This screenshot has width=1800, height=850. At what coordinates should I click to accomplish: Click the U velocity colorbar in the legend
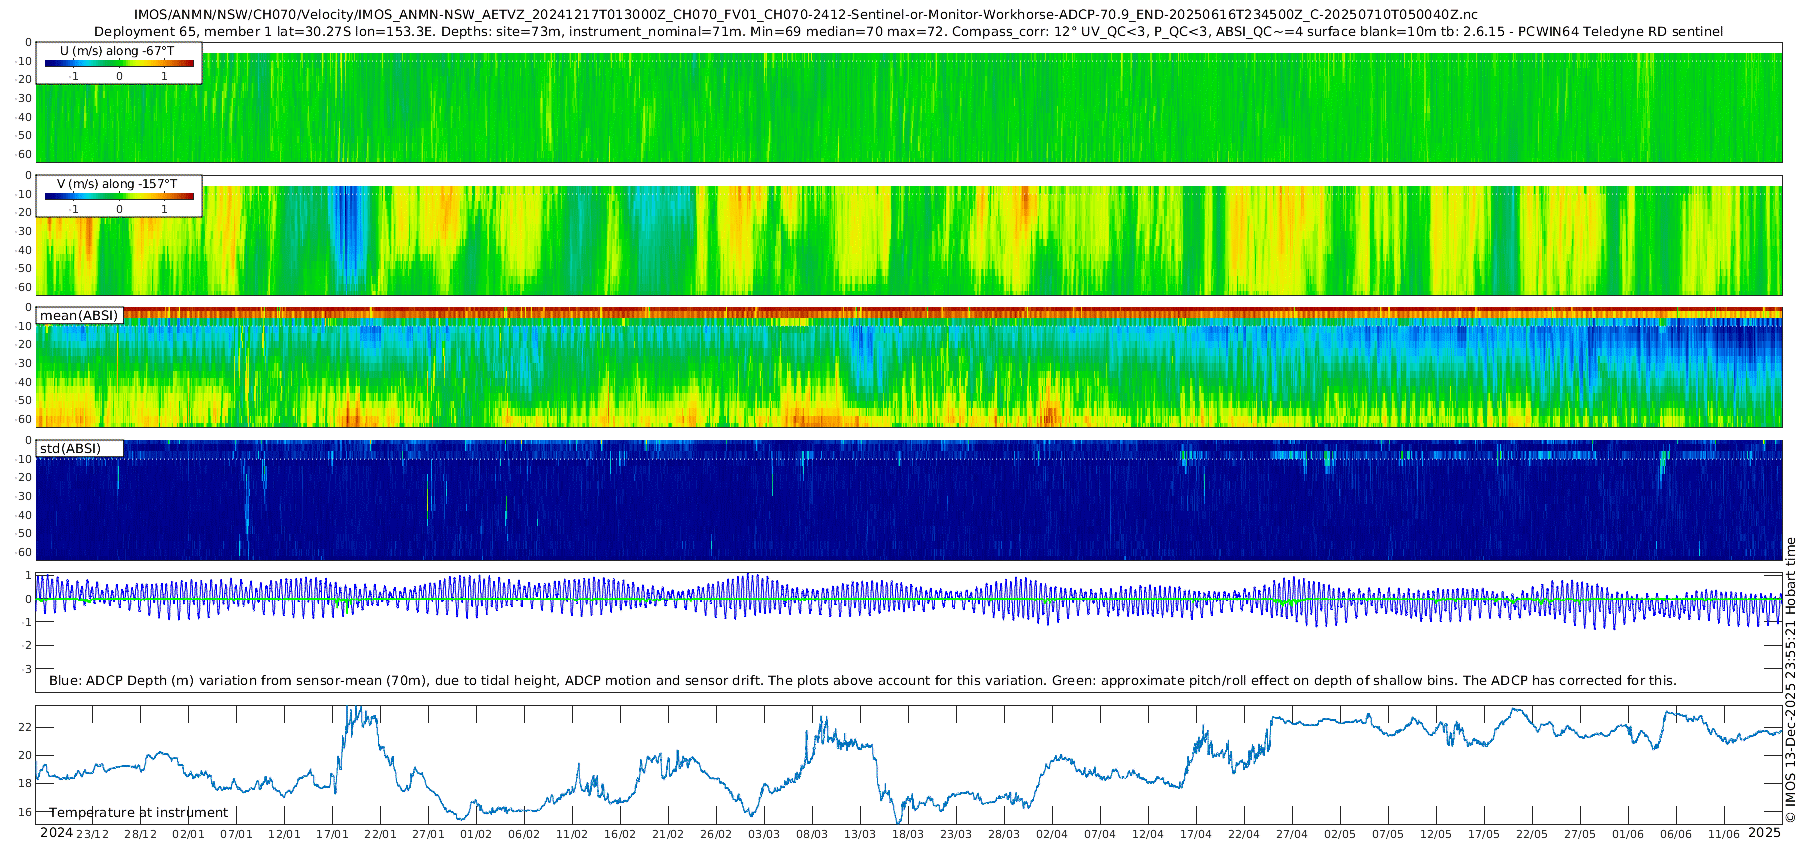pyautogui.click(x=119, y=63)
